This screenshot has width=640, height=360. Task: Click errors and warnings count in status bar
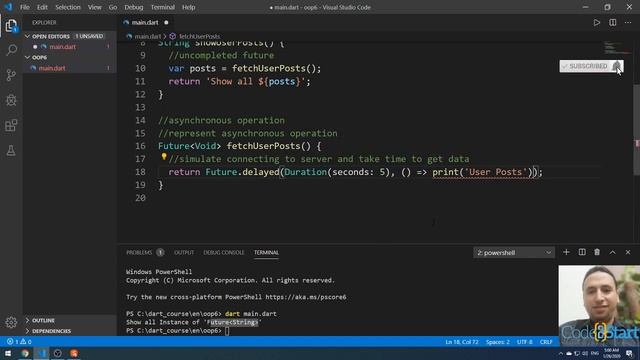point(19,342)
